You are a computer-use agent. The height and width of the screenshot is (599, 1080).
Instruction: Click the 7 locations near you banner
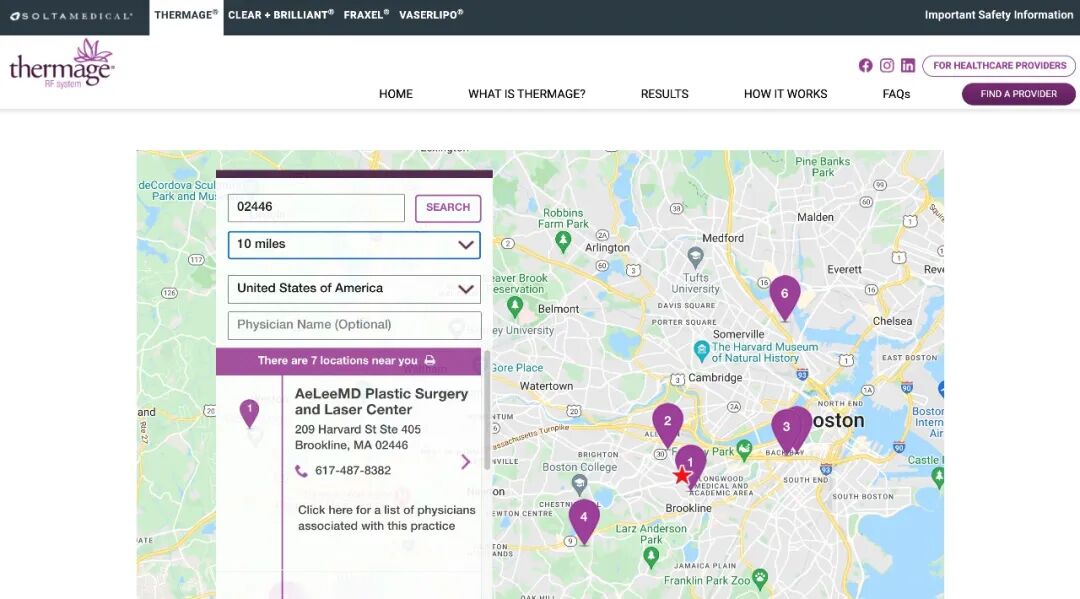coord(349,361)
